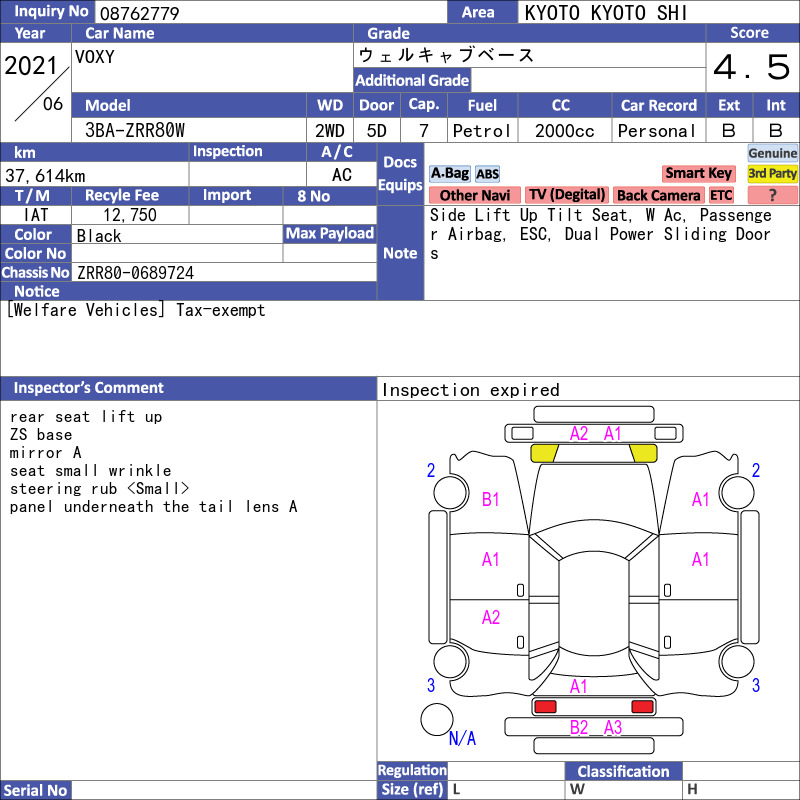This screenshot has width=800, height=800.
Task: Click the ETC equipment badge
Action: coord(721,195)
